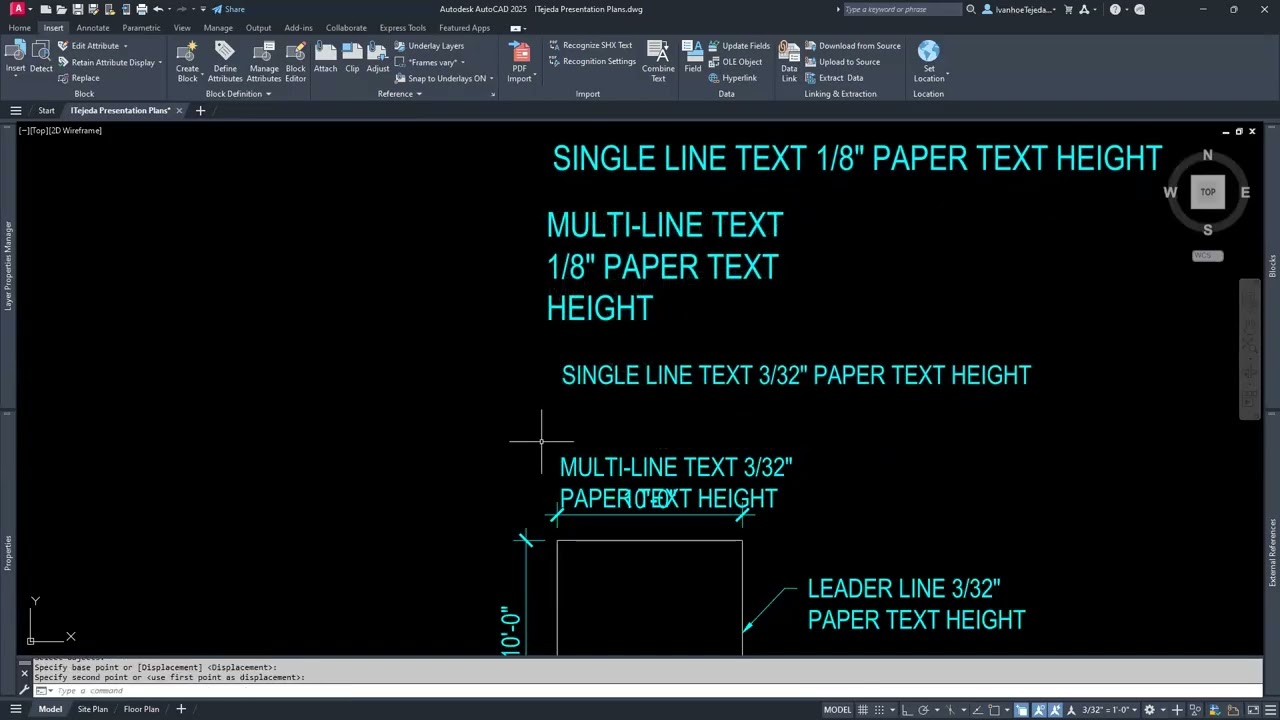
Task: Click the Insert block icon
Action: point(15,56)
